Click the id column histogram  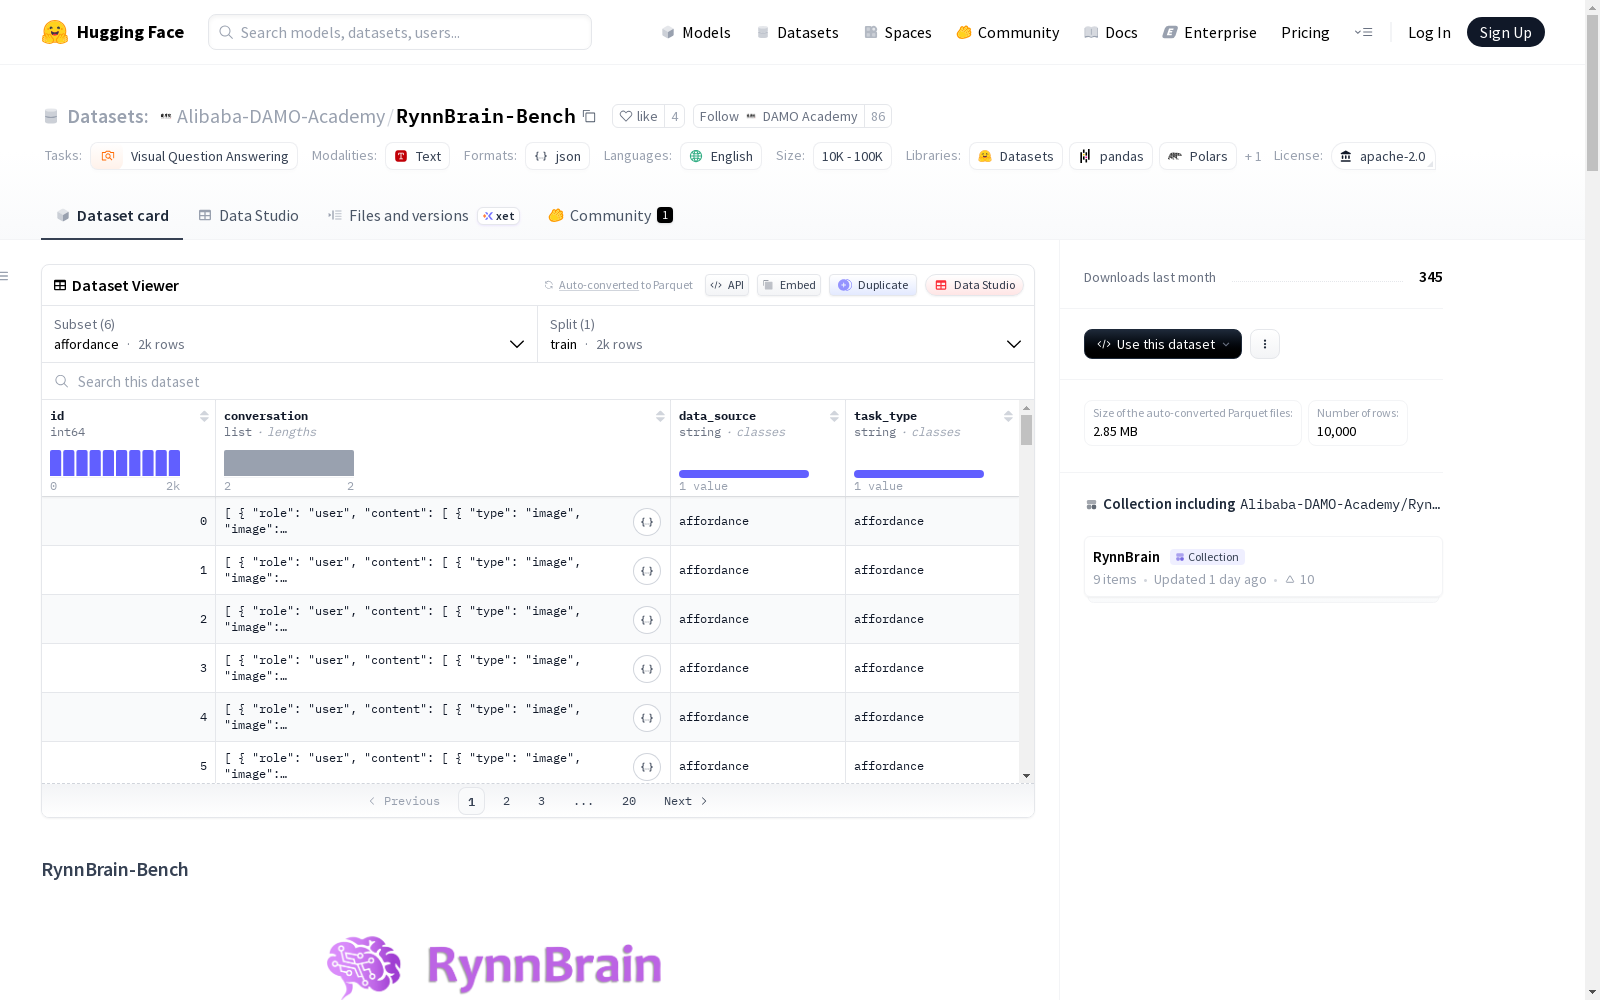pyautogui.click(x=115, y=463)
